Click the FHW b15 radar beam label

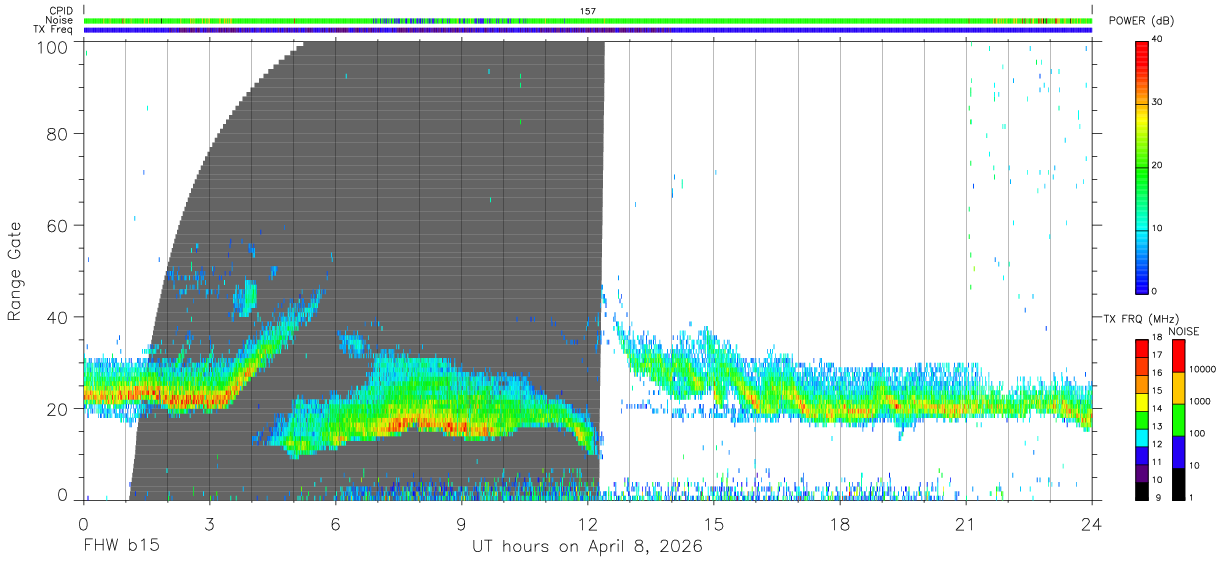121,547
